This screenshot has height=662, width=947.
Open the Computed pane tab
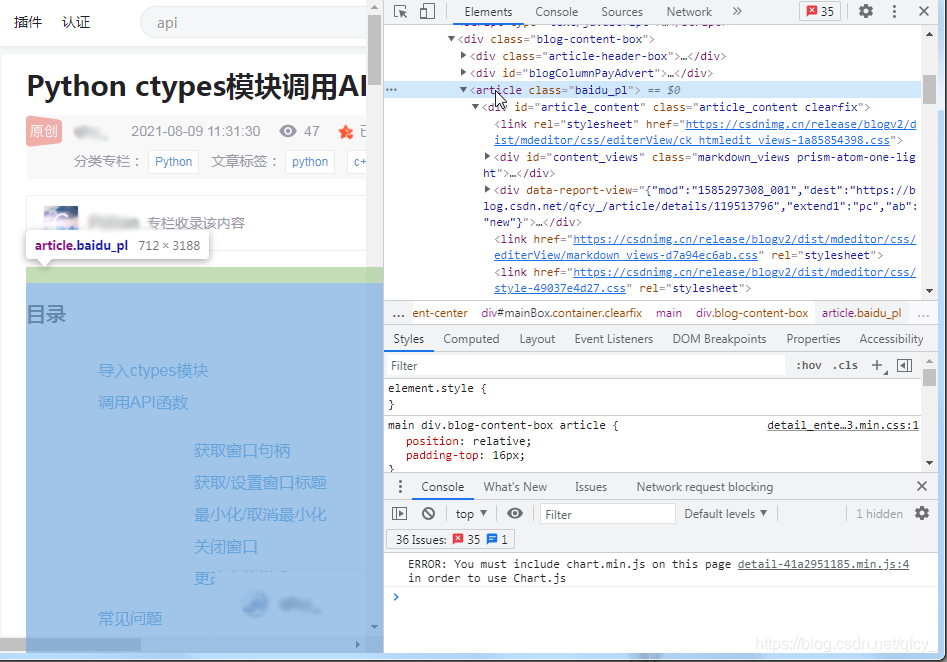[x=471, y=339]
